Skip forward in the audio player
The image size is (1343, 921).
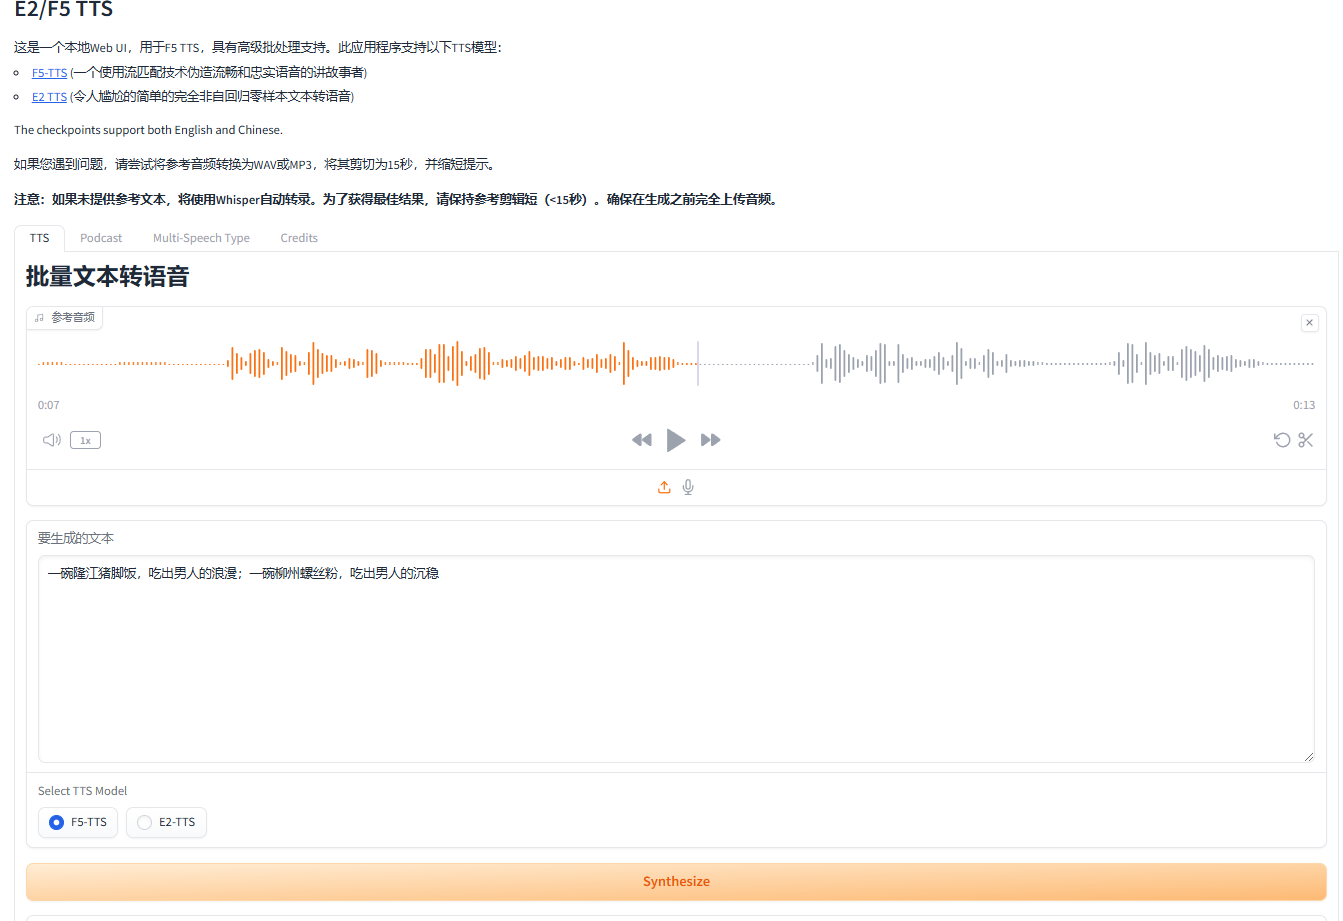(x=711, y=439)
